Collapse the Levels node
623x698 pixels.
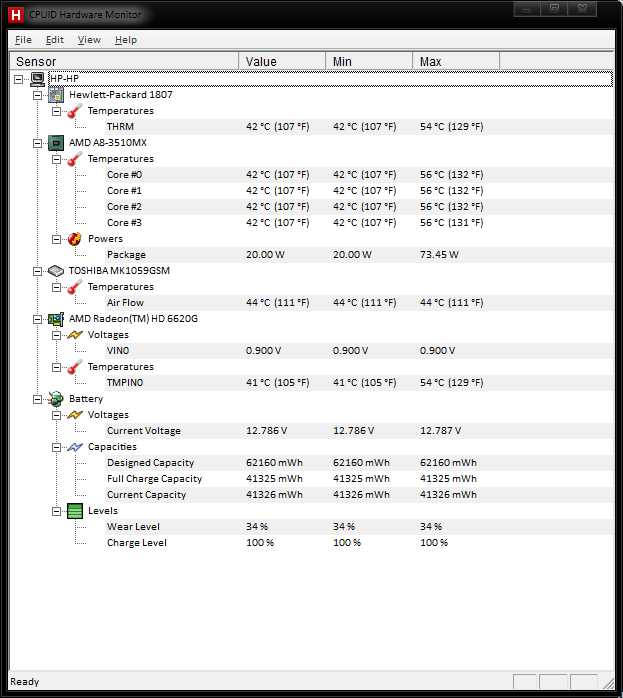click(57, 511)
